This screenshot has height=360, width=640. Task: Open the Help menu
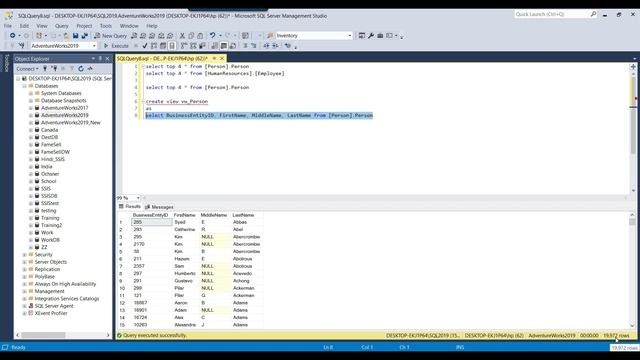[152, 26]
